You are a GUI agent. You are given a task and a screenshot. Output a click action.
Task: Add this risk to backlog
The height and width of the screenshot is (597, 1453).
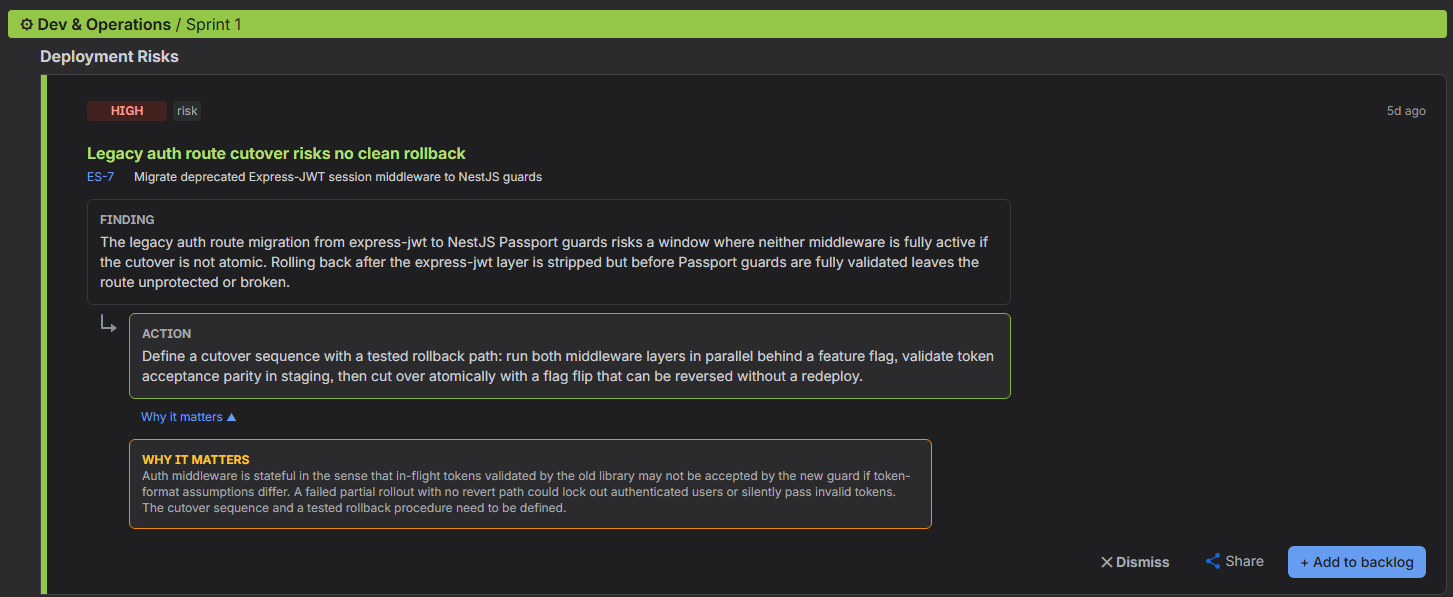click(1357, 562)
